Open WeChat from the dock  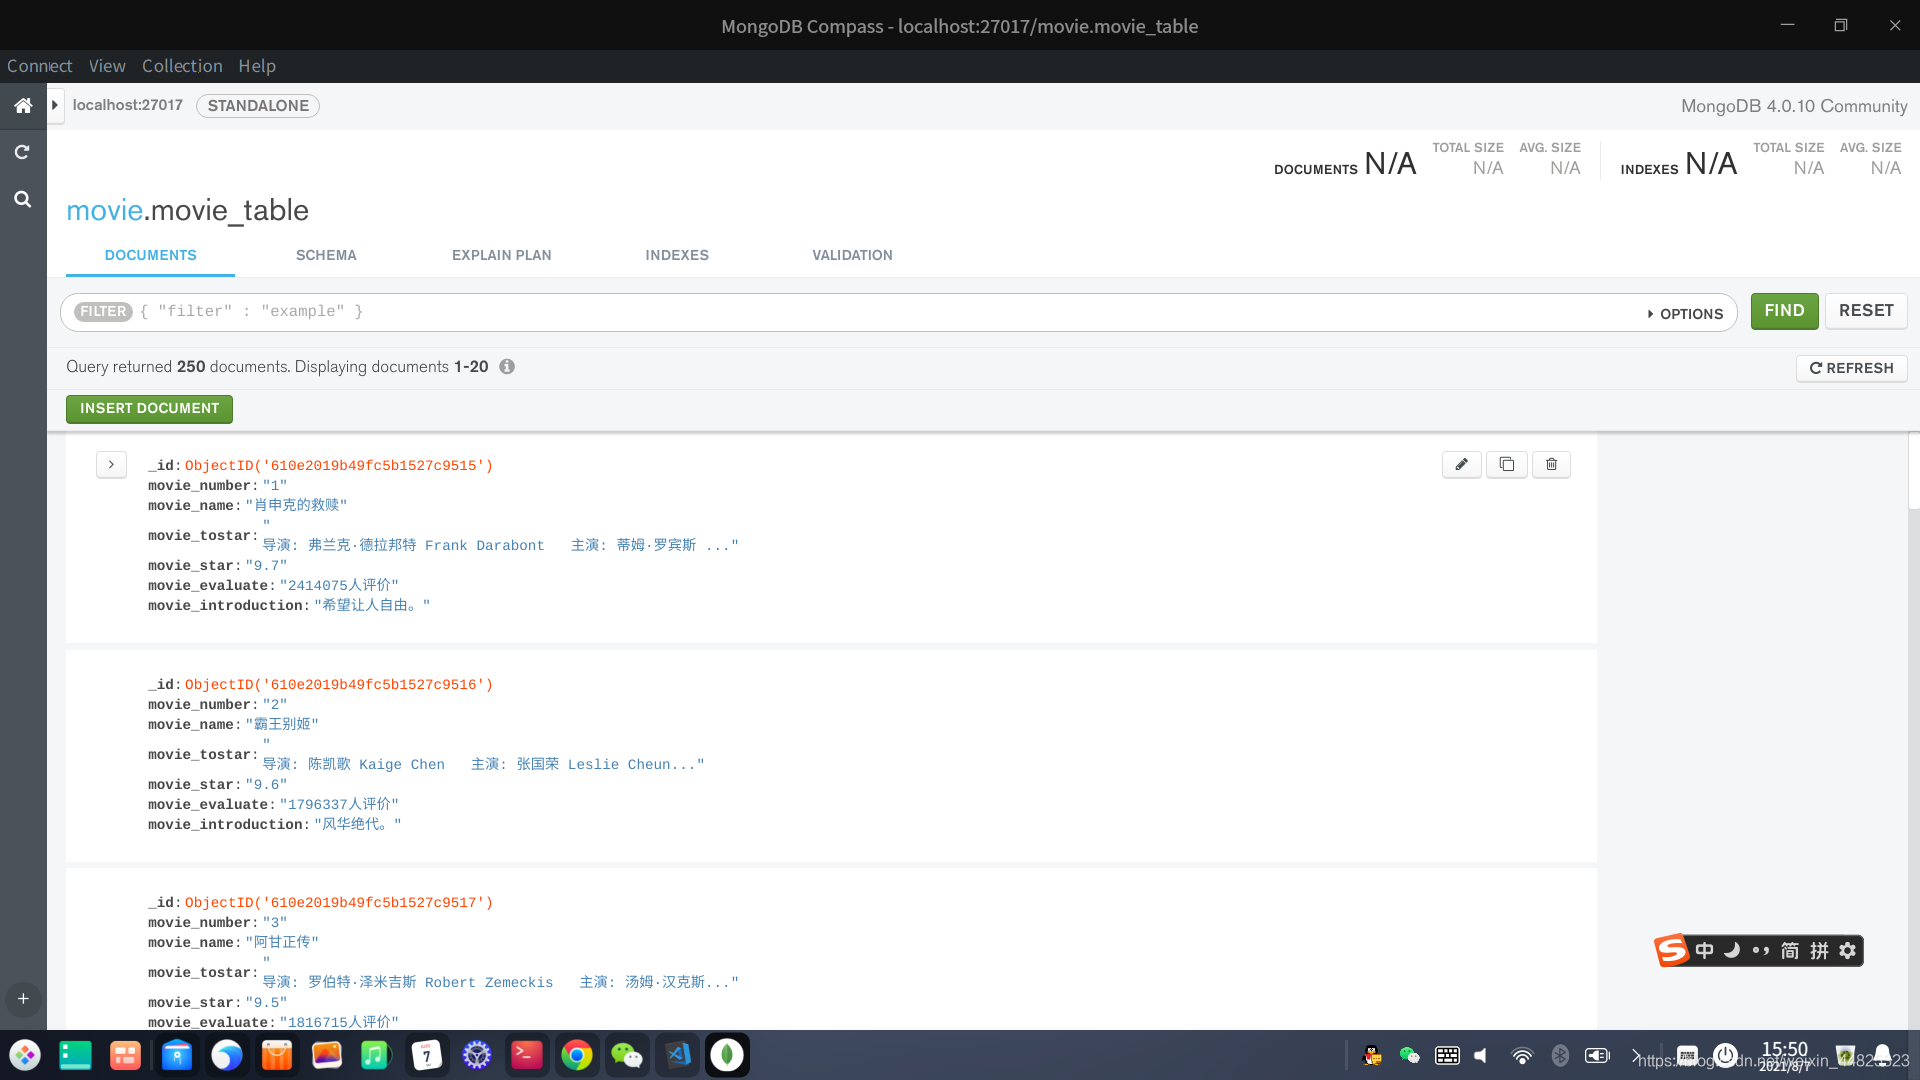627,1055
